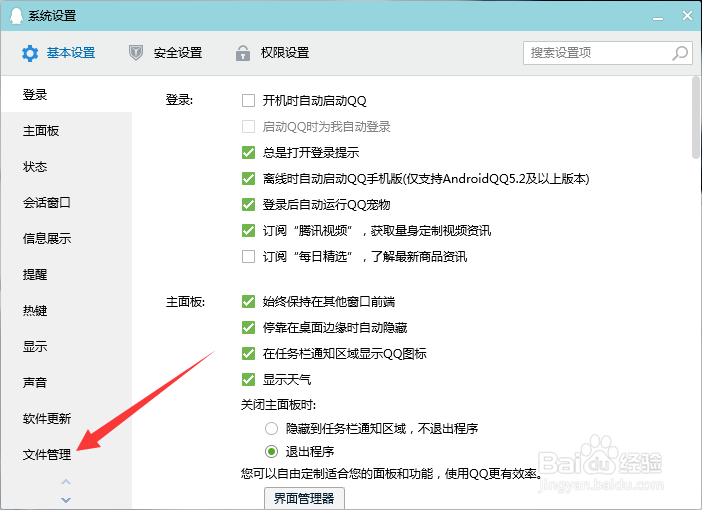Screen dimensions: 702x510
Task: Uncheck 总是打开登录提示
Action: (x=248, y=152)
